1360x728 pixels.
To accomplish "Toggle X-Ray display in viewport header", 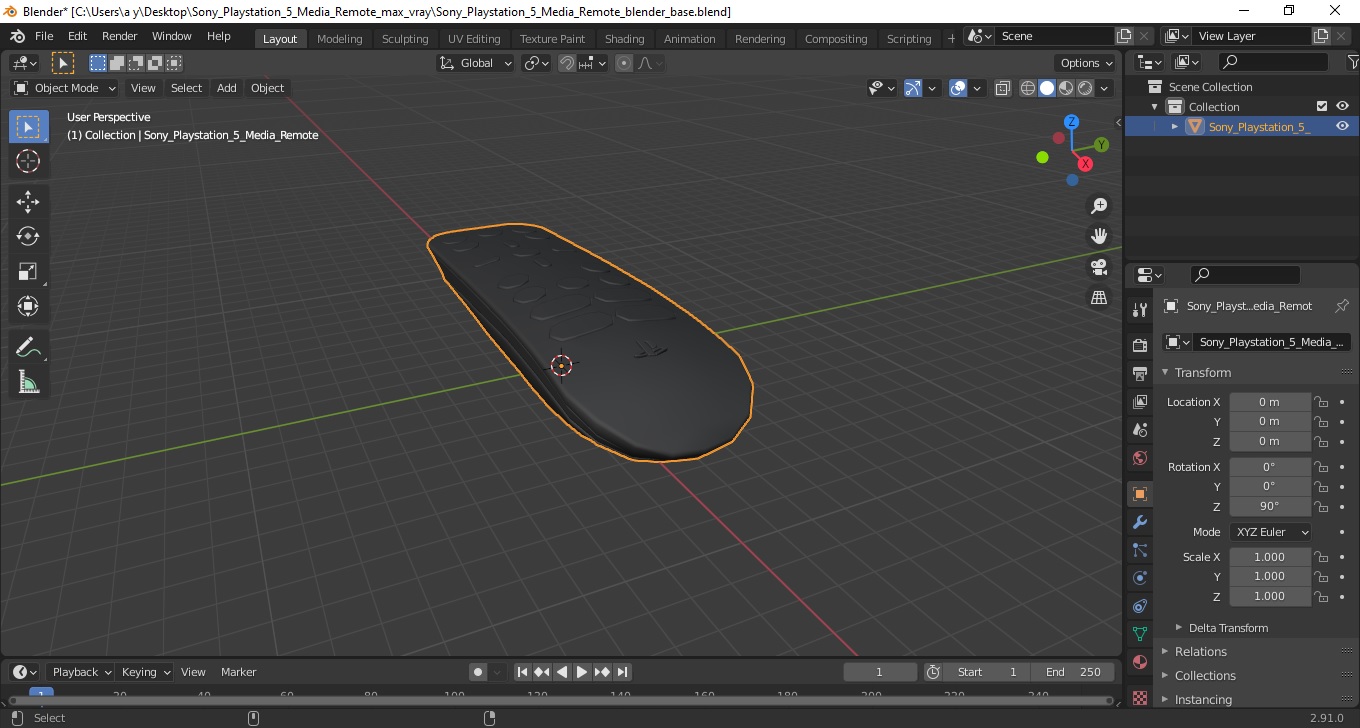I will coord(1003,88).
